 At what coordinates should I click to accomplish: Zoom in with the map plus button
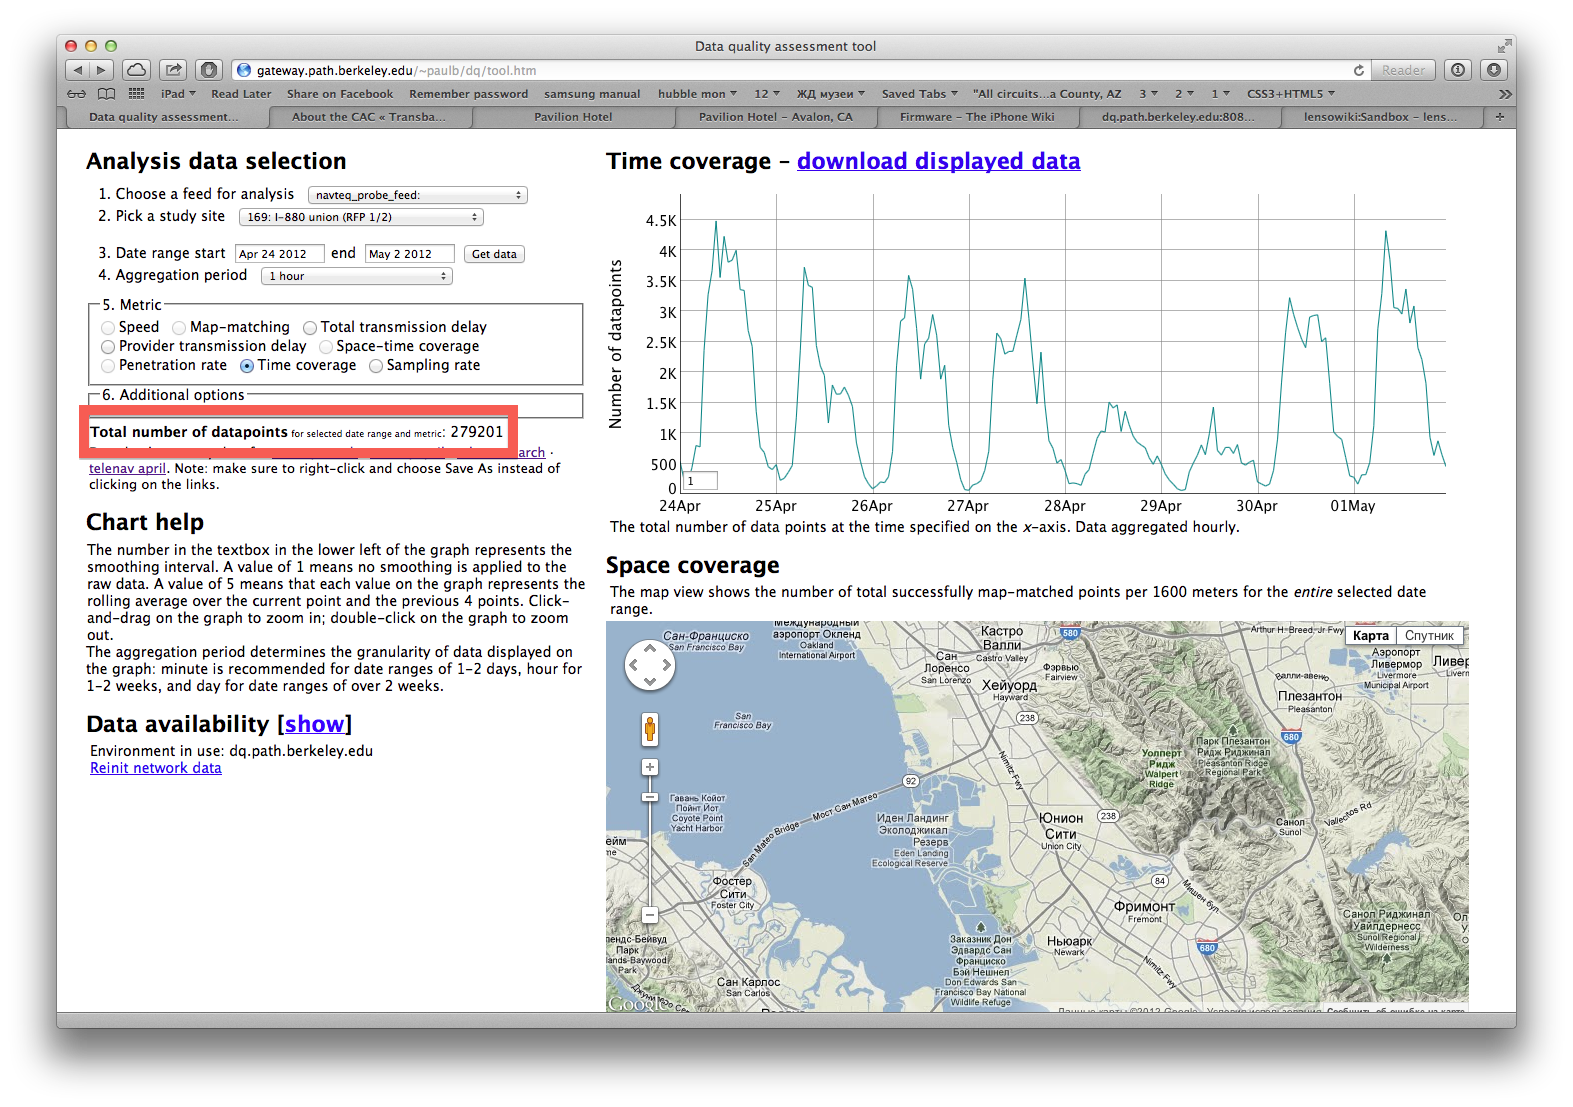pyautogui.click(x=650, y=767)
